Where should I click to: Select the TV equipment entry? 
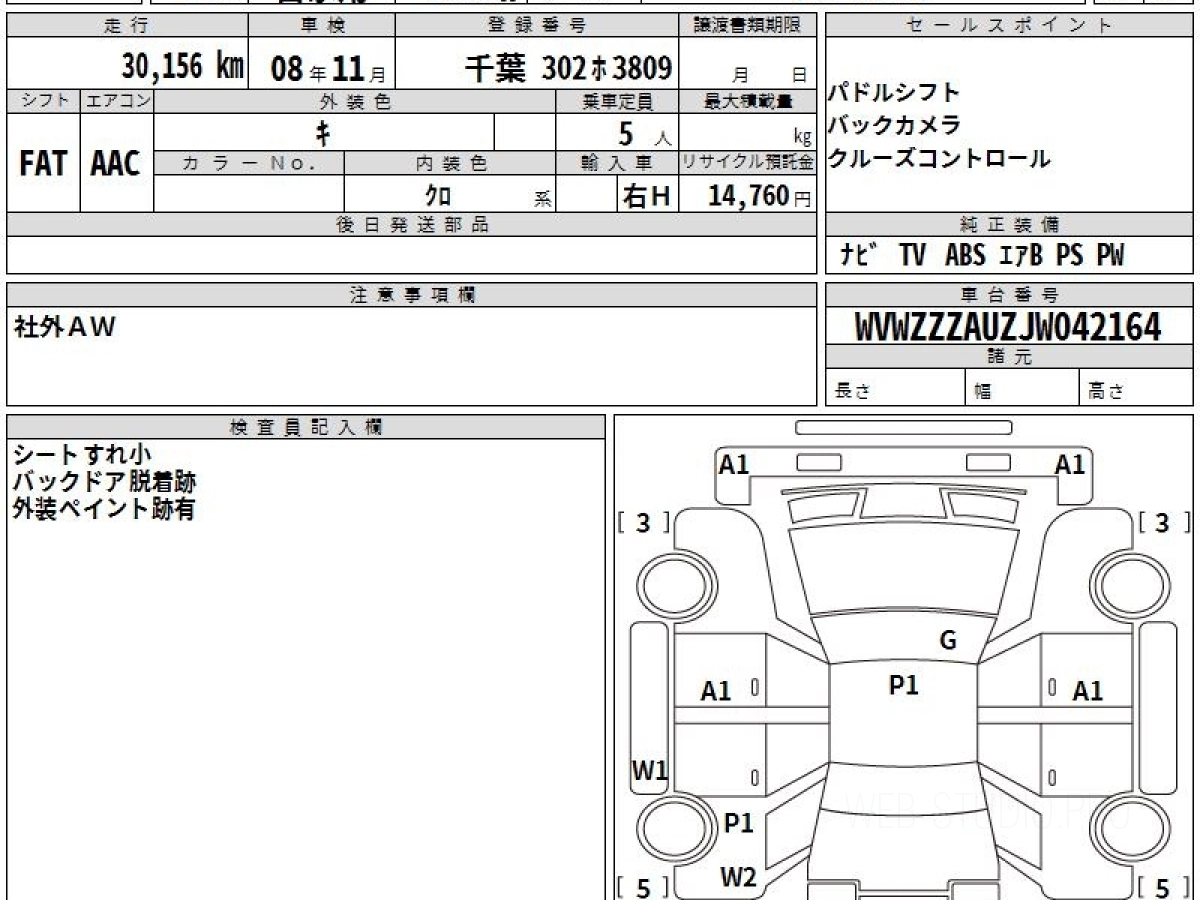(912, 256)
